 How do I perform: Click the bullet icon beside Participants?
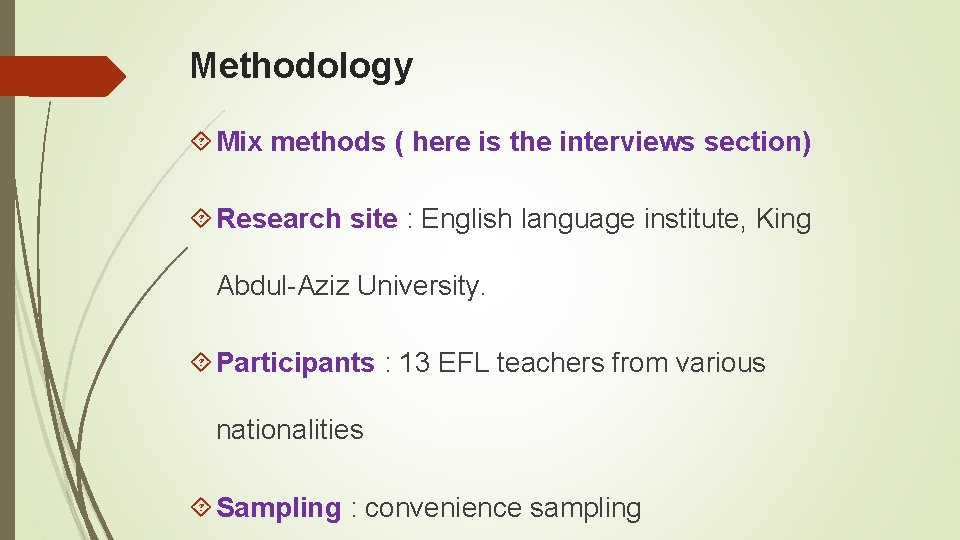(201, 362)
